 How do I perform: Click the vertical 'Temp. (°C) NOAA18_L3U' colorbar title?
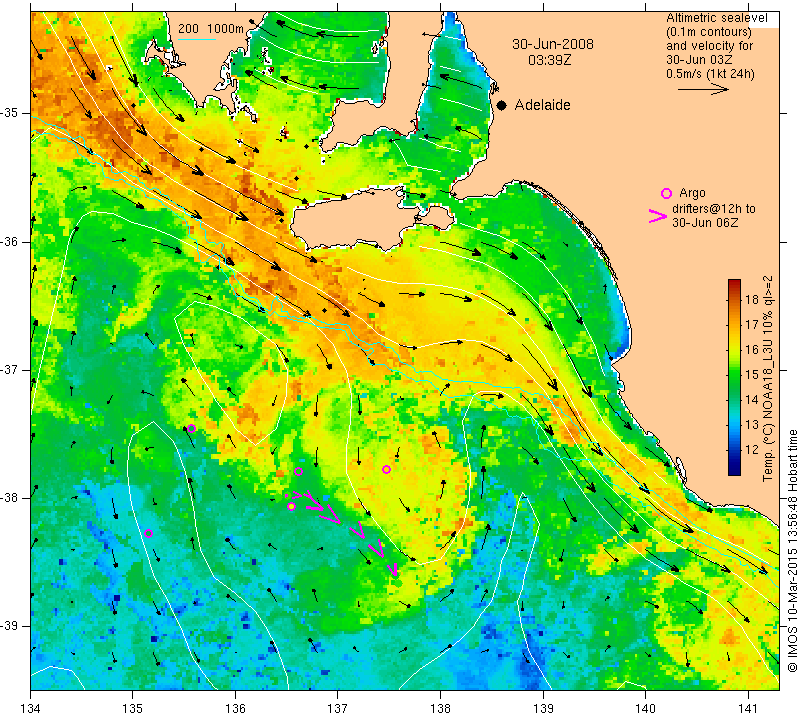768,378
